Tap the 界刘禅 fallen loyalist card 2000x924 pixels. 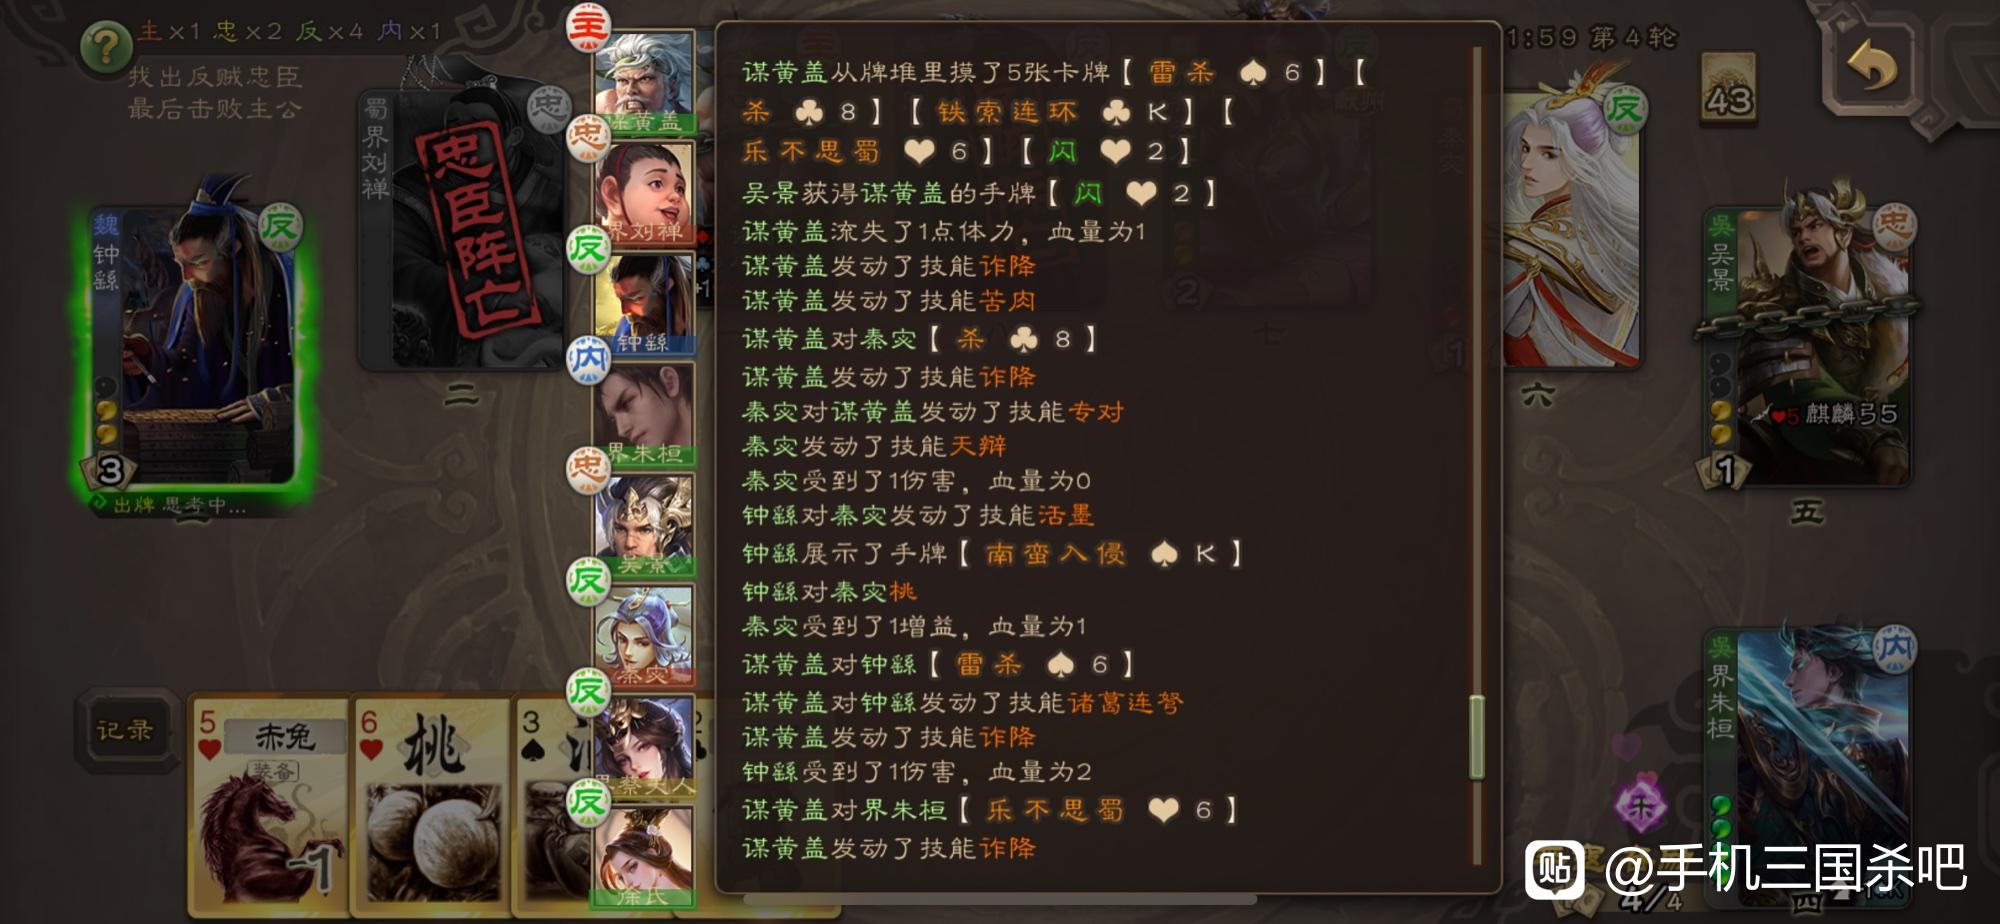tap(462, 230)
